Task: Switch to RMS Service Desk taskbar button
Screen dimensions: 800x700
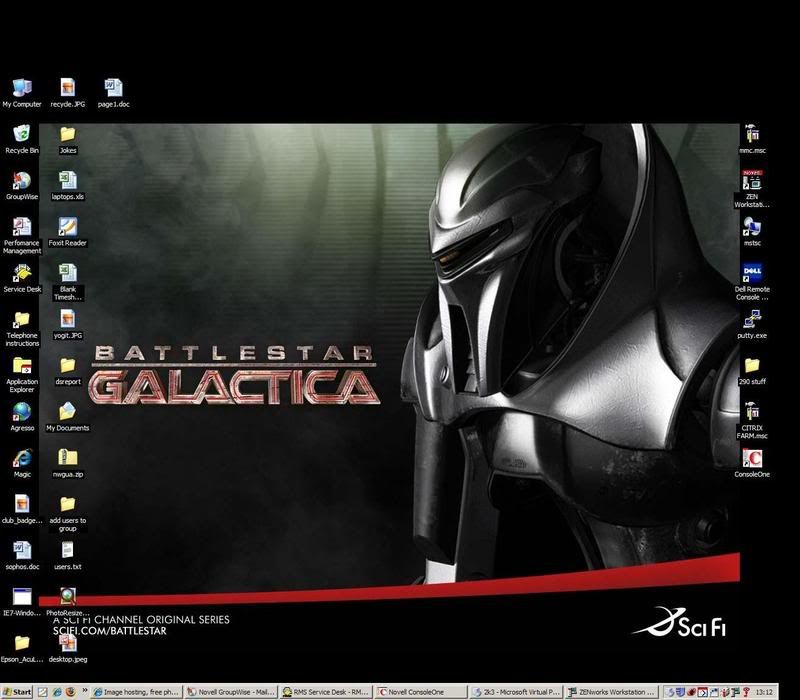Action: [326, 692]
